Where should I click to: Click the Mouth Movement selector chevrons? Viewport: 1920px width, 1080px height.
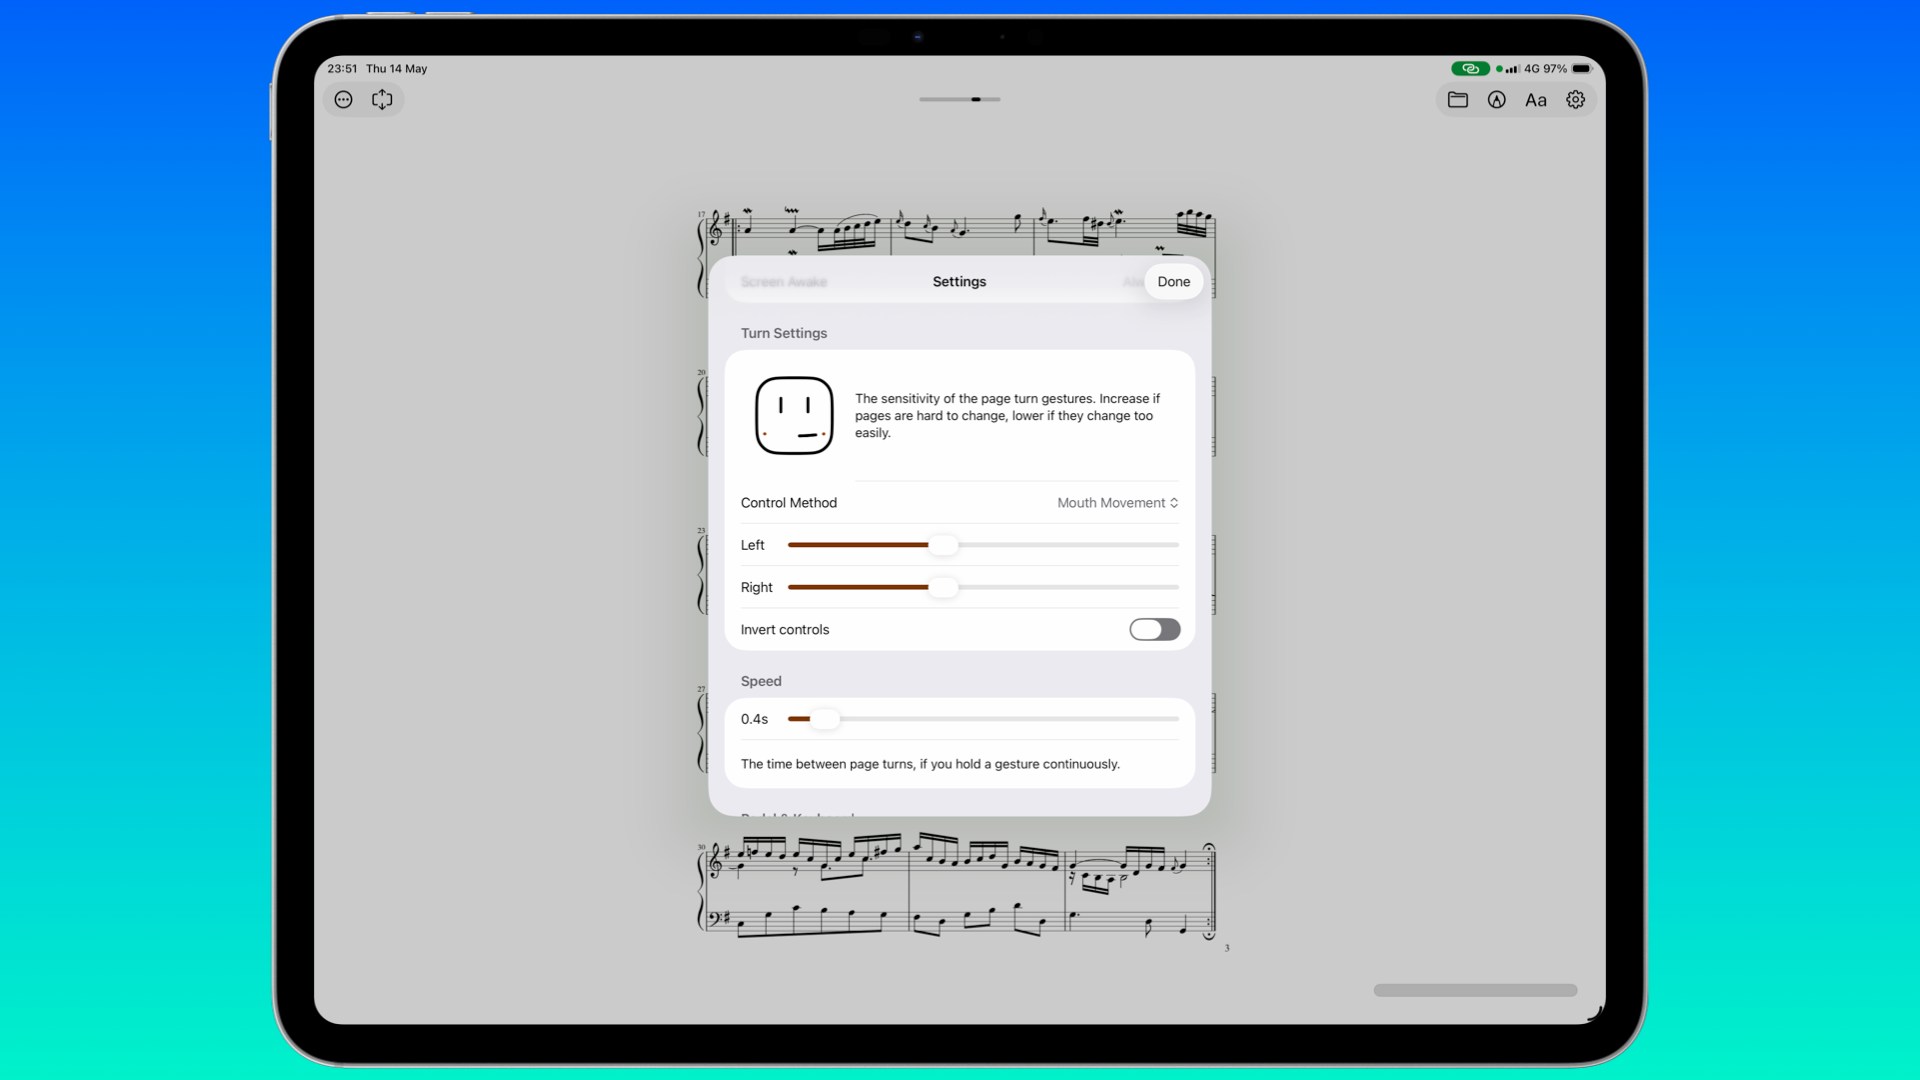point(1174,503)
